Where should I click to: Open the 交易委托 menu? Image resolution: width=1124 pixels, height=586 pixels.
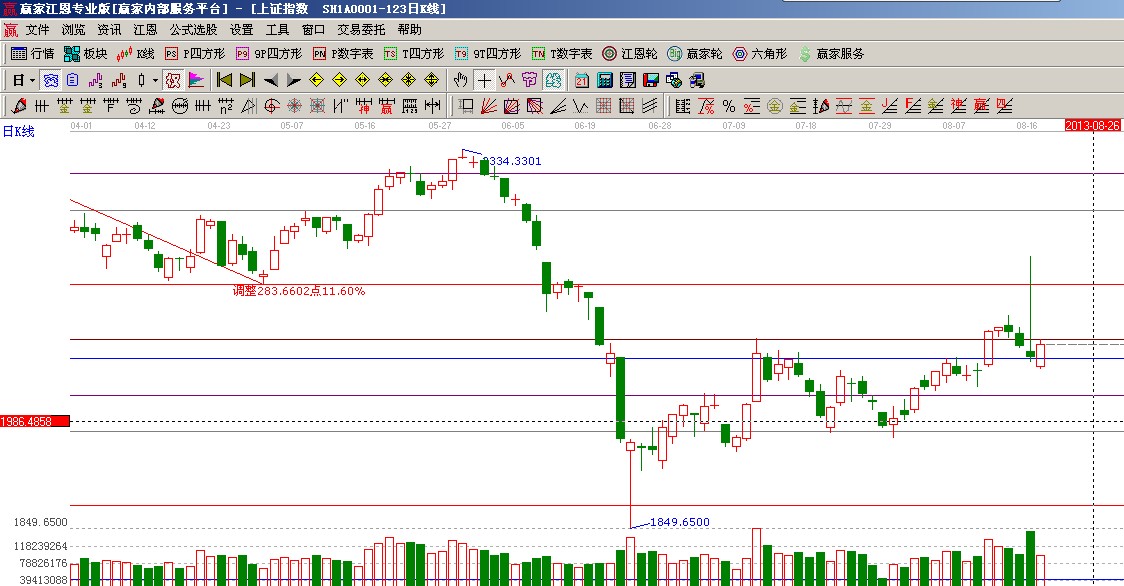(361, 30)
